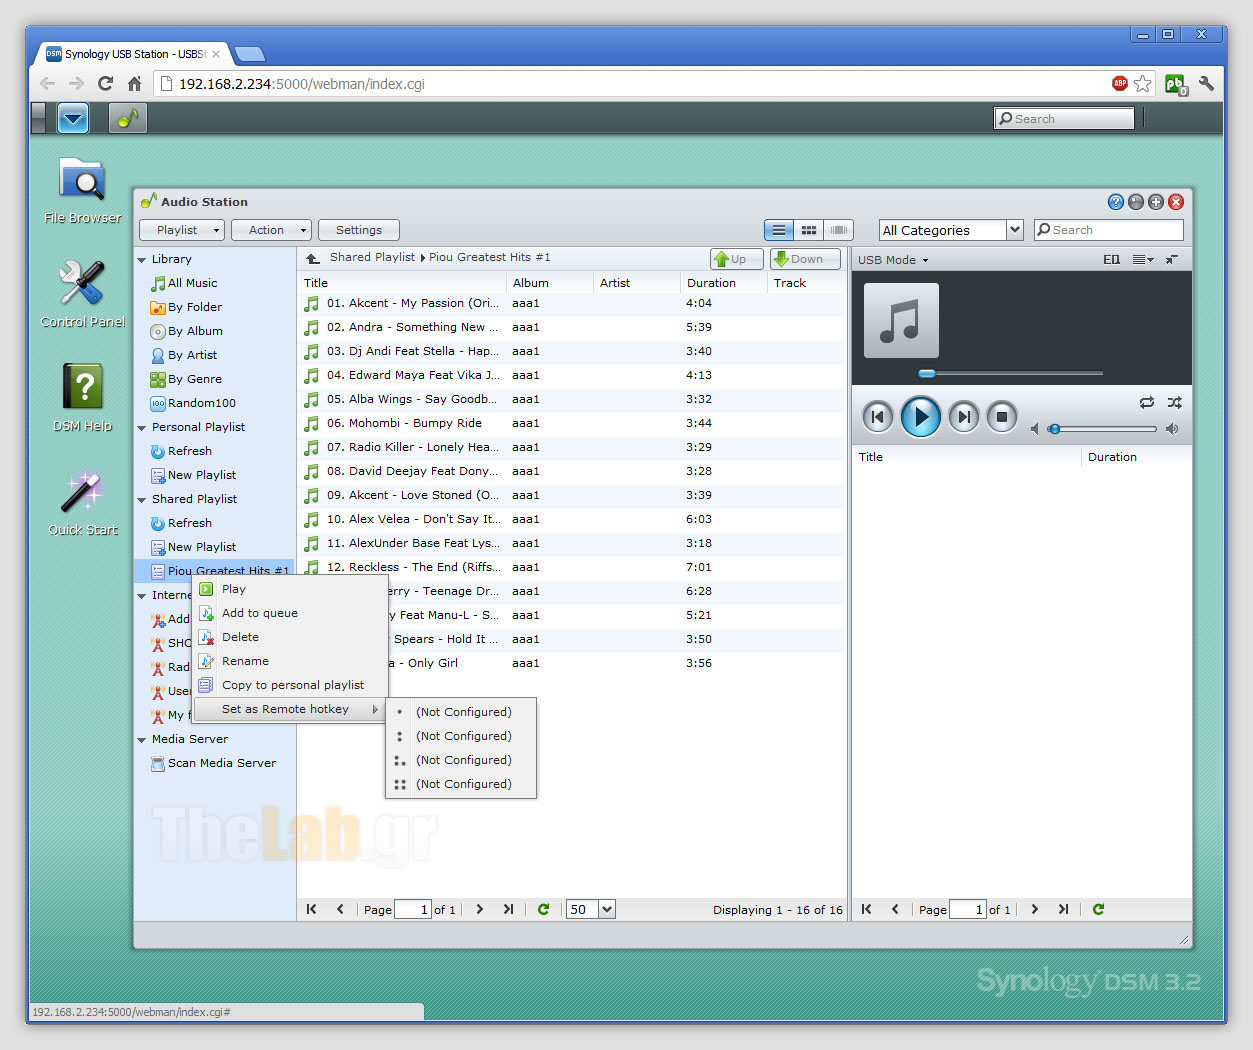Refresh the player queue list

pyautogui.click(x=1098, y=909)
